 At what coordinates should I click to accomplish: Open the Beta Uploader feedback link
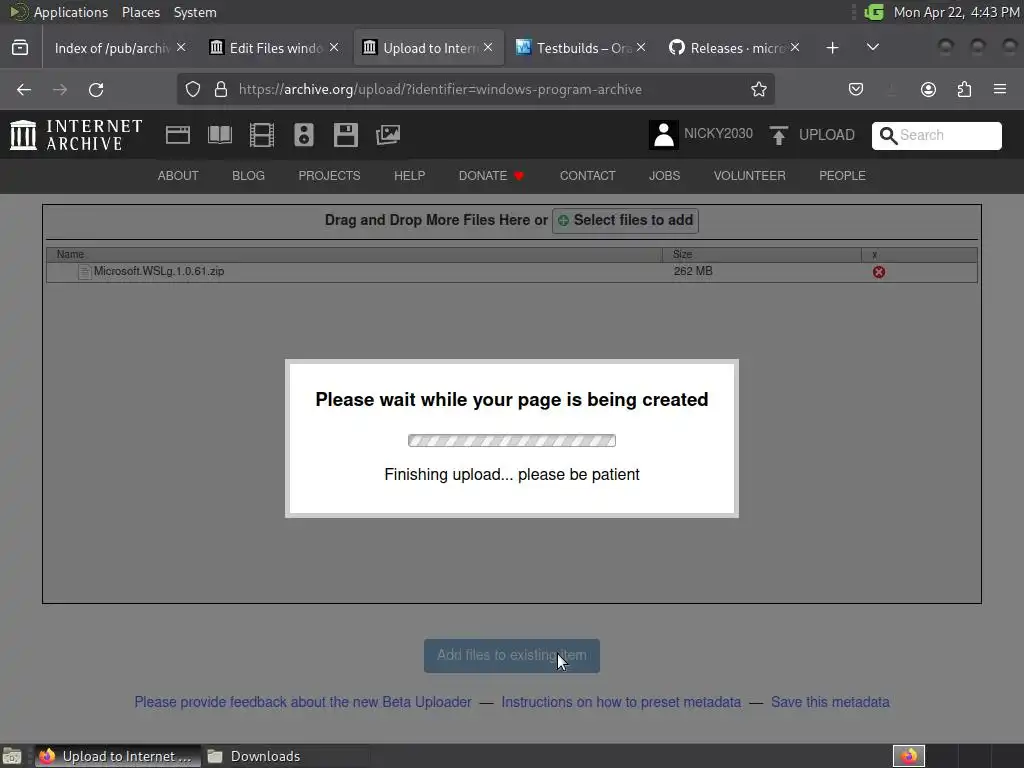tap(303, 702)
